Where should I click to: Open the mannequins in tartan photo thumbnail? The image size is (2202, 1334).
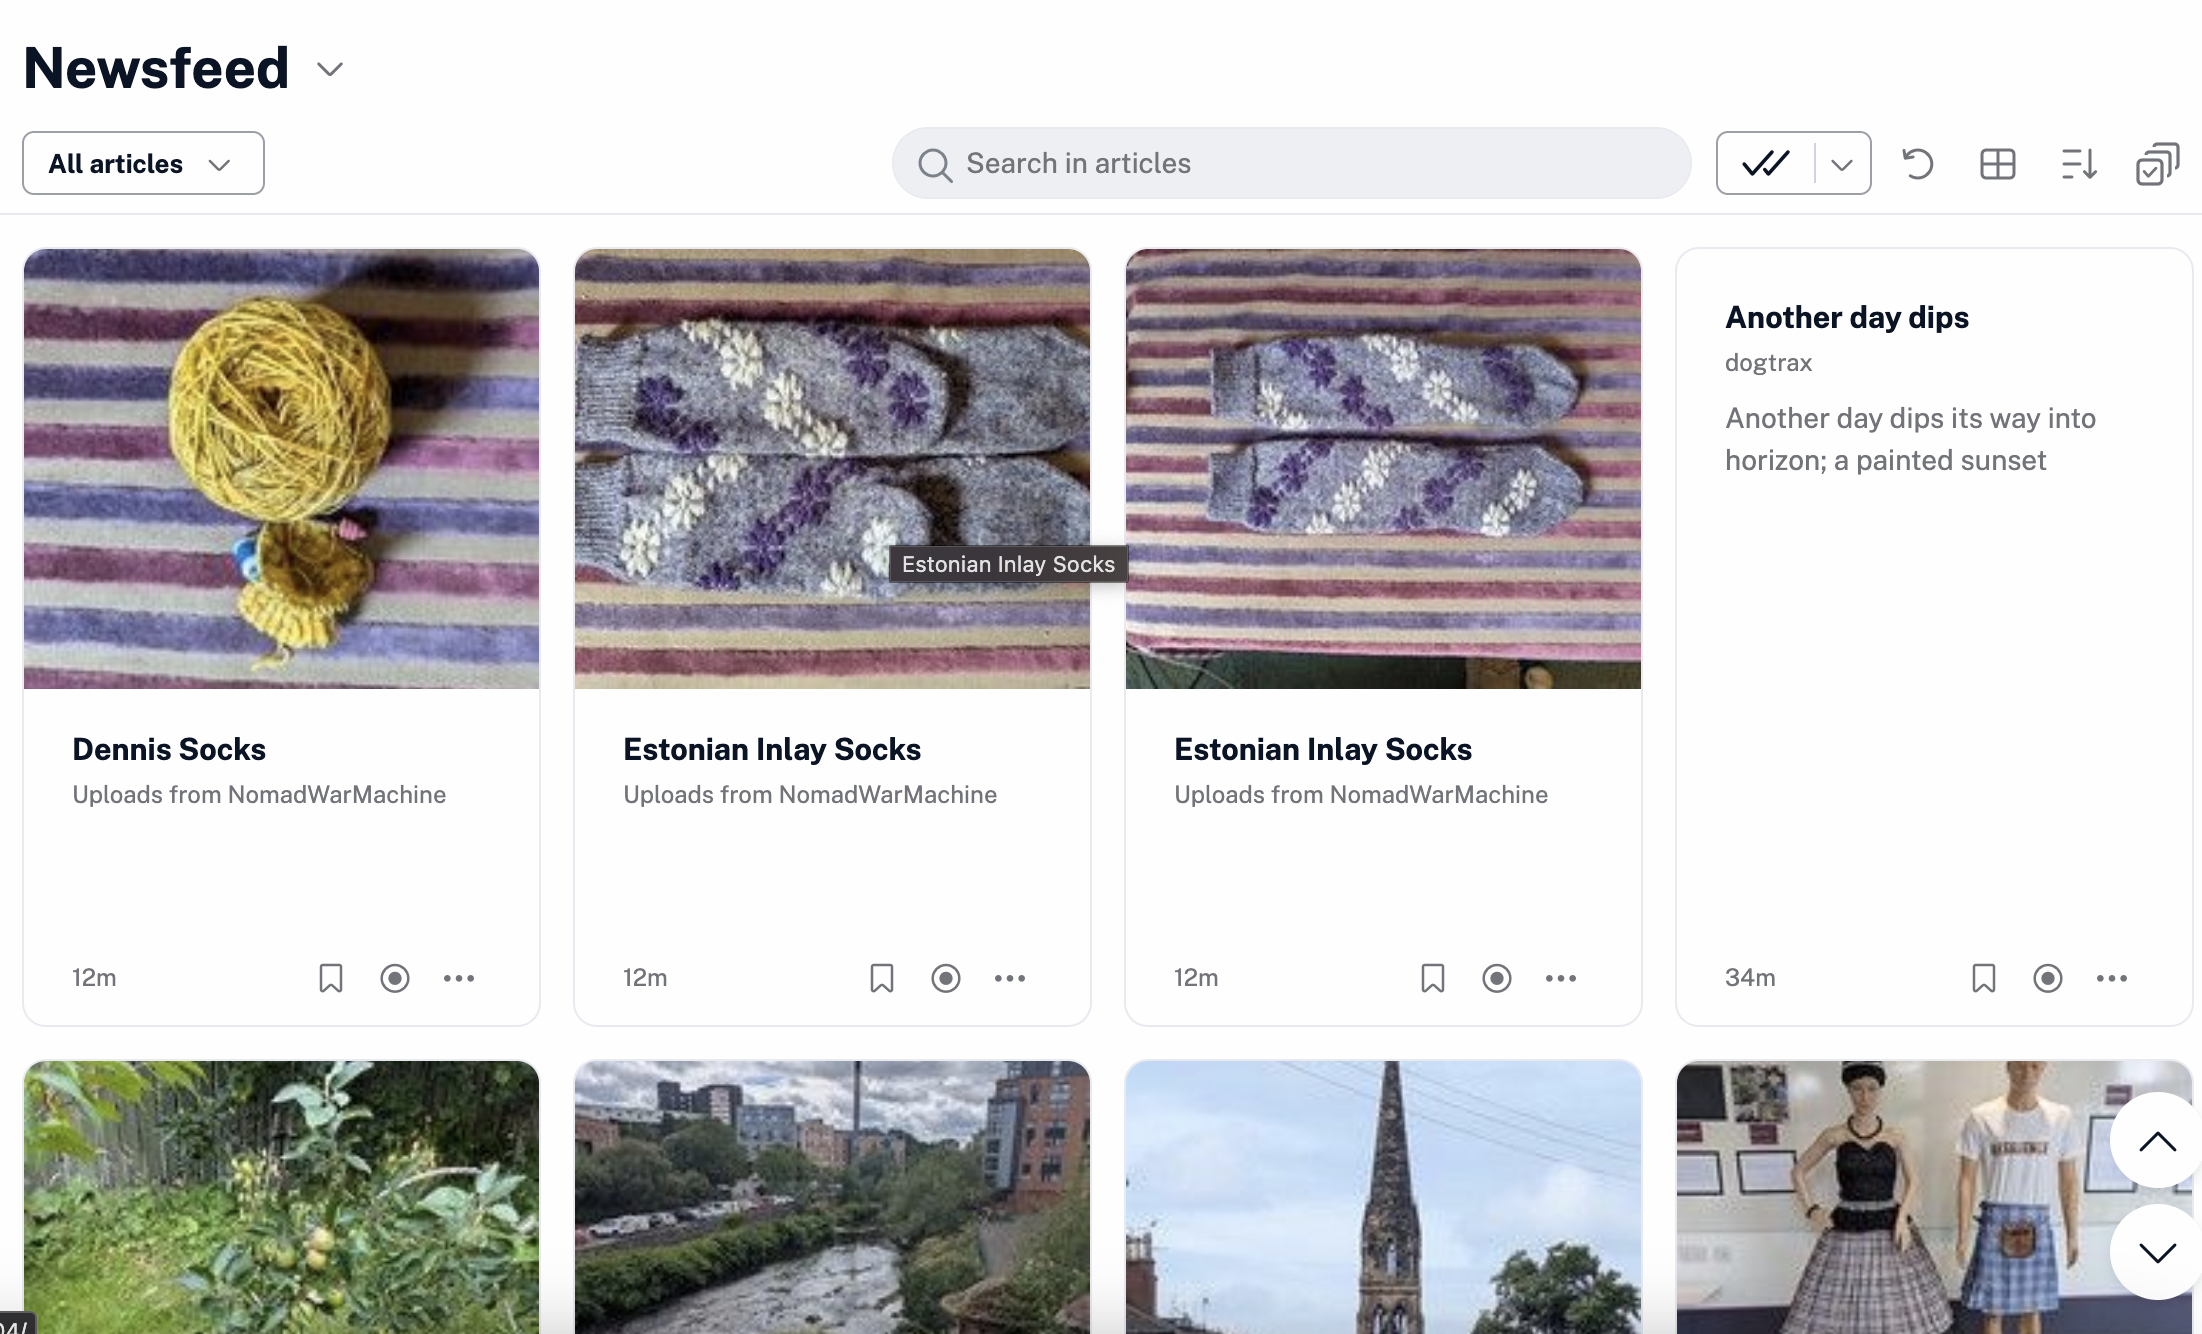[x=1934, y=1197]
